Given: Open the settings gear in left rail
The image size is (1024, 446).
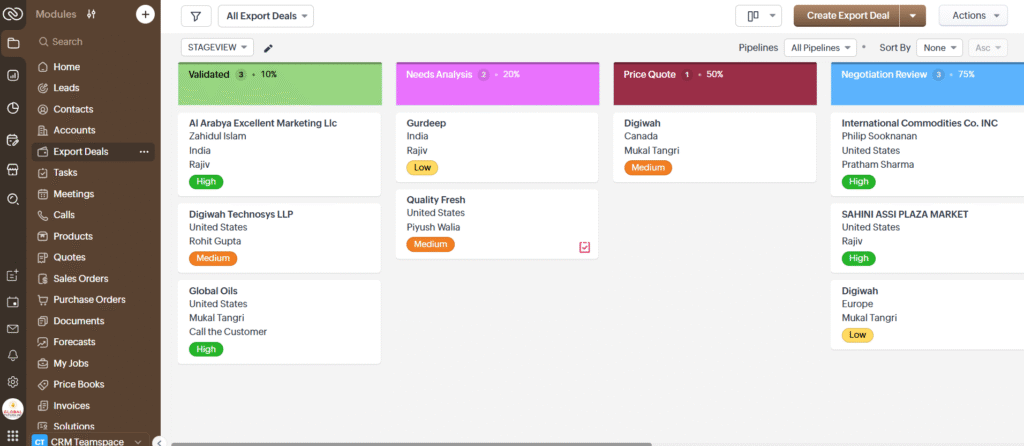Looking at the screenshot, I should 13,382.
